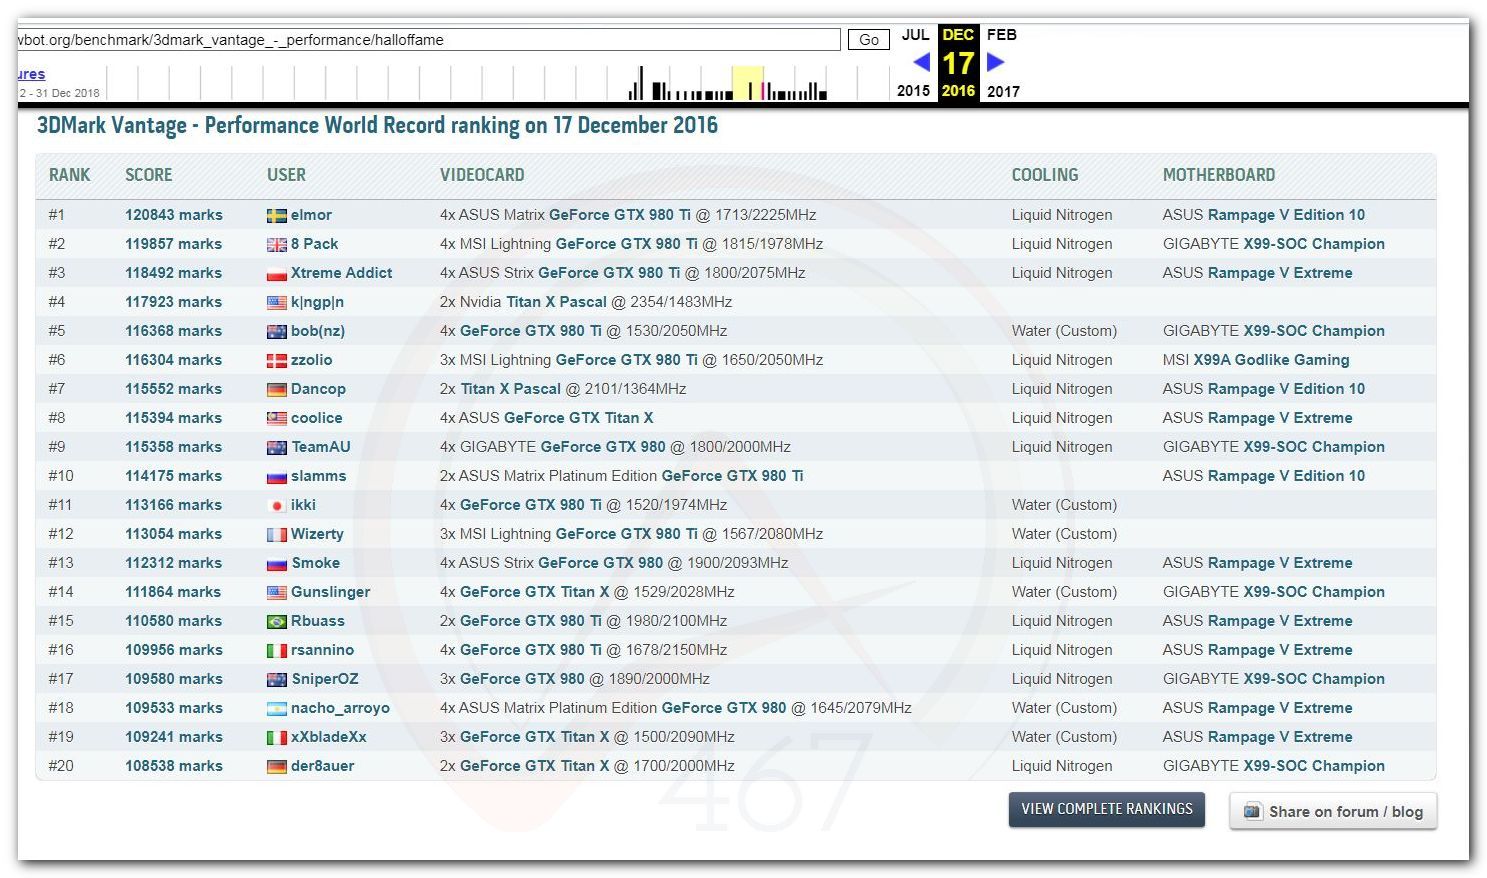The height and width of the screenshot is (878, 1487).
Task: Open X99-SOC Champion in 8 Pack row
Action: pyautogui.click(x=1314, y=244)
